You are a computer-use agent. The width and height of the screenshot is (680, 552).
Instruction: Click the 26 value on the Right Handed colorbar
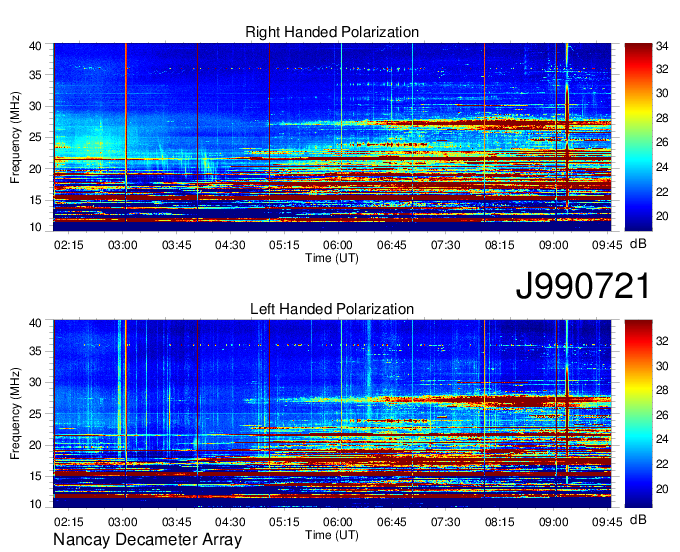662,142
